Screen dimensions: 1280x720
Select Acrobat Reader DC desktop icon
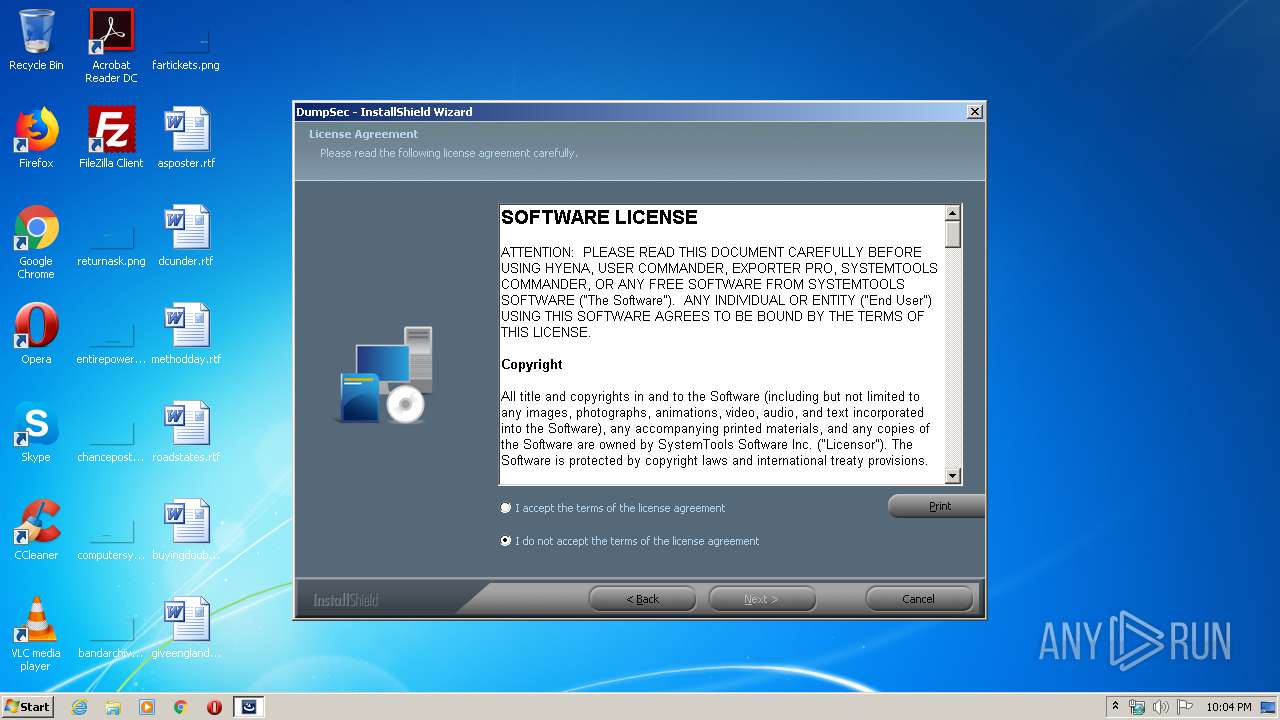pos(111,46)
